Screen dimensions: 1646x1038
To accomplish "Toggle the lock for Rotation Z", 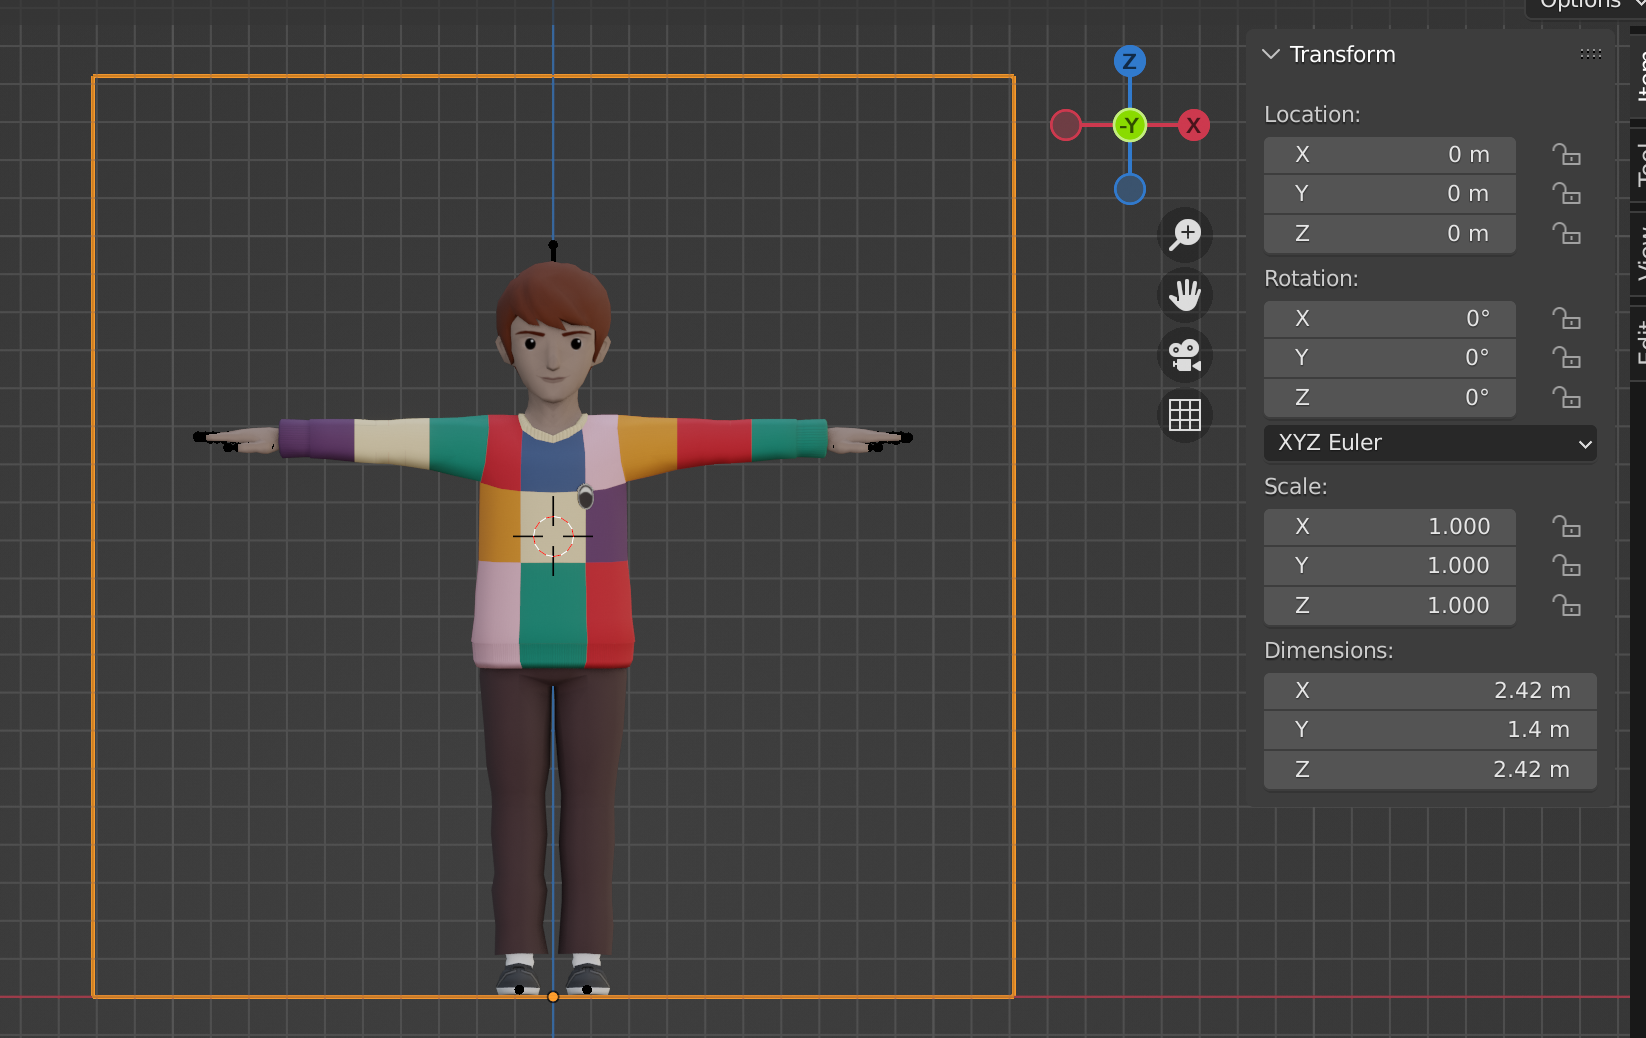I will click(1566, 398).
